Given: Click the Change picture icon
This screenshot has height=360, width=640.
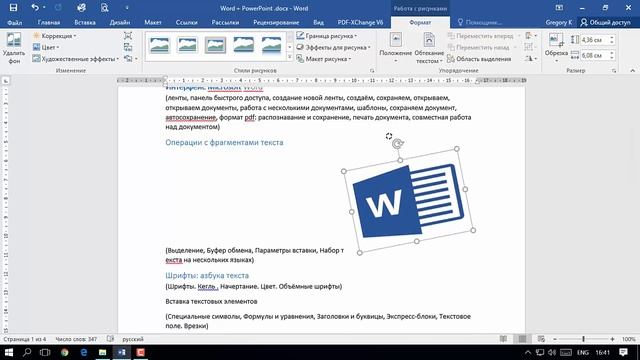Looking at the screenshot, I should click(128, 47).
